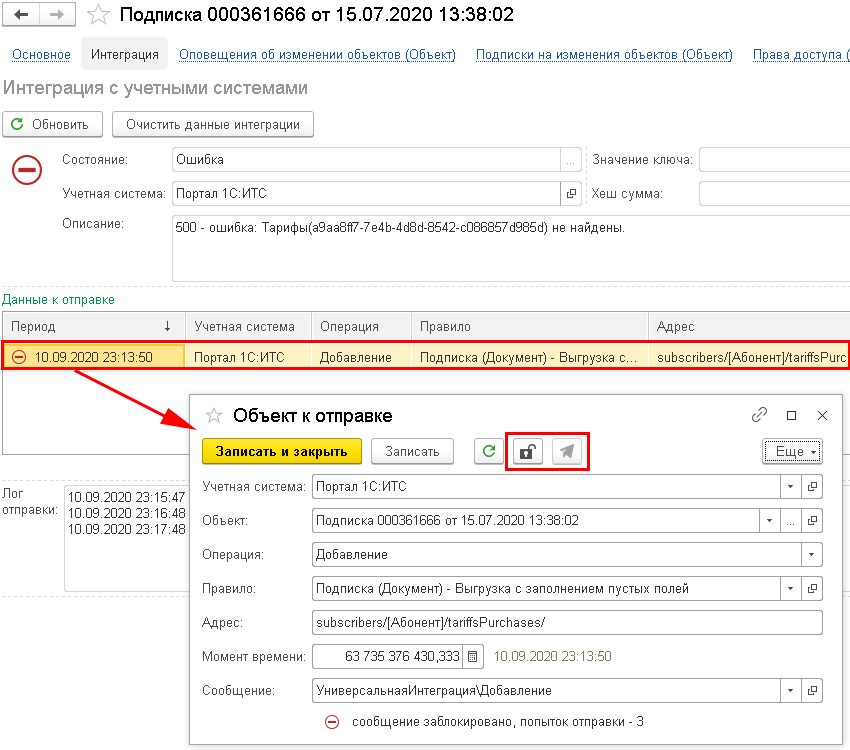Click the Адрес field in dialog

tap(567, 623)
